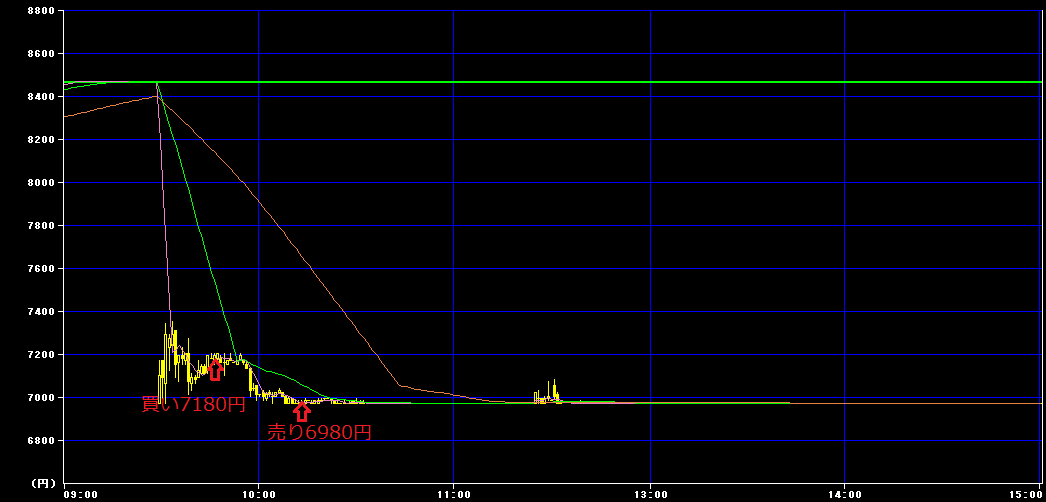Viewport: 1046px width, 502px height.
Task: Click the 8200 price axis label
Action: tap(43, 139)
